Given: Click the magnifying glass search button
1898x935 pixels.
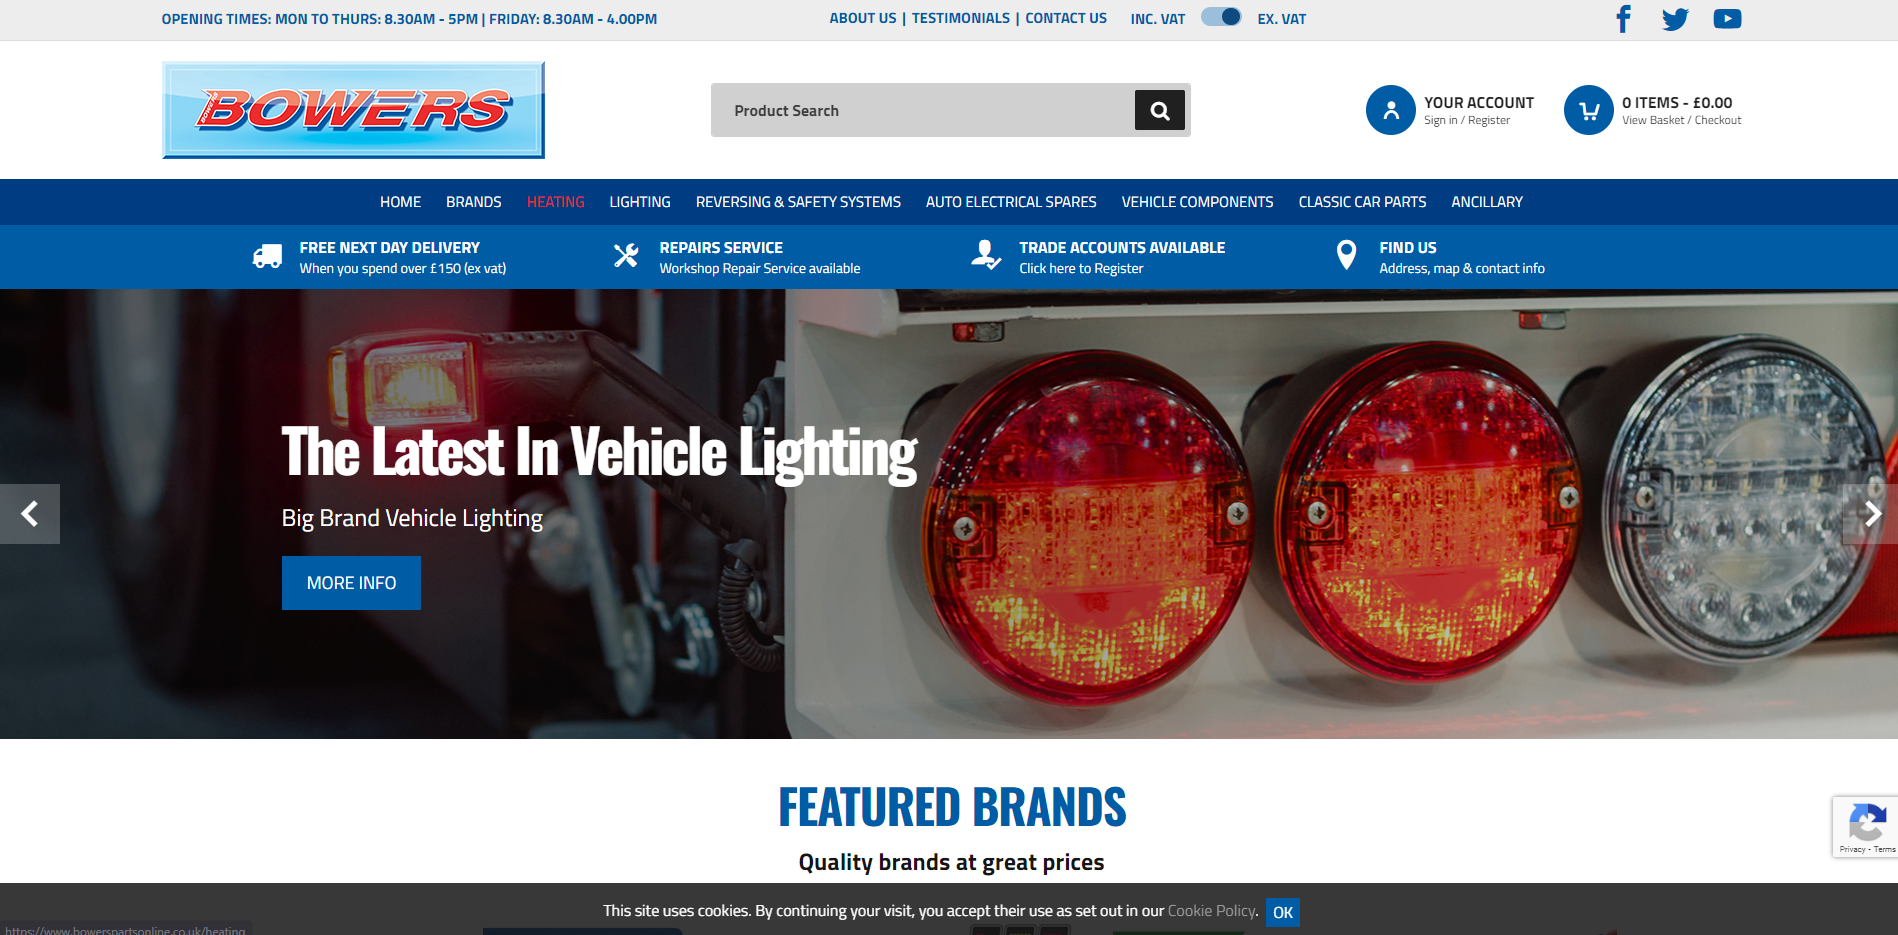Looking at the screenshot, I should [x=1159, y=110].
